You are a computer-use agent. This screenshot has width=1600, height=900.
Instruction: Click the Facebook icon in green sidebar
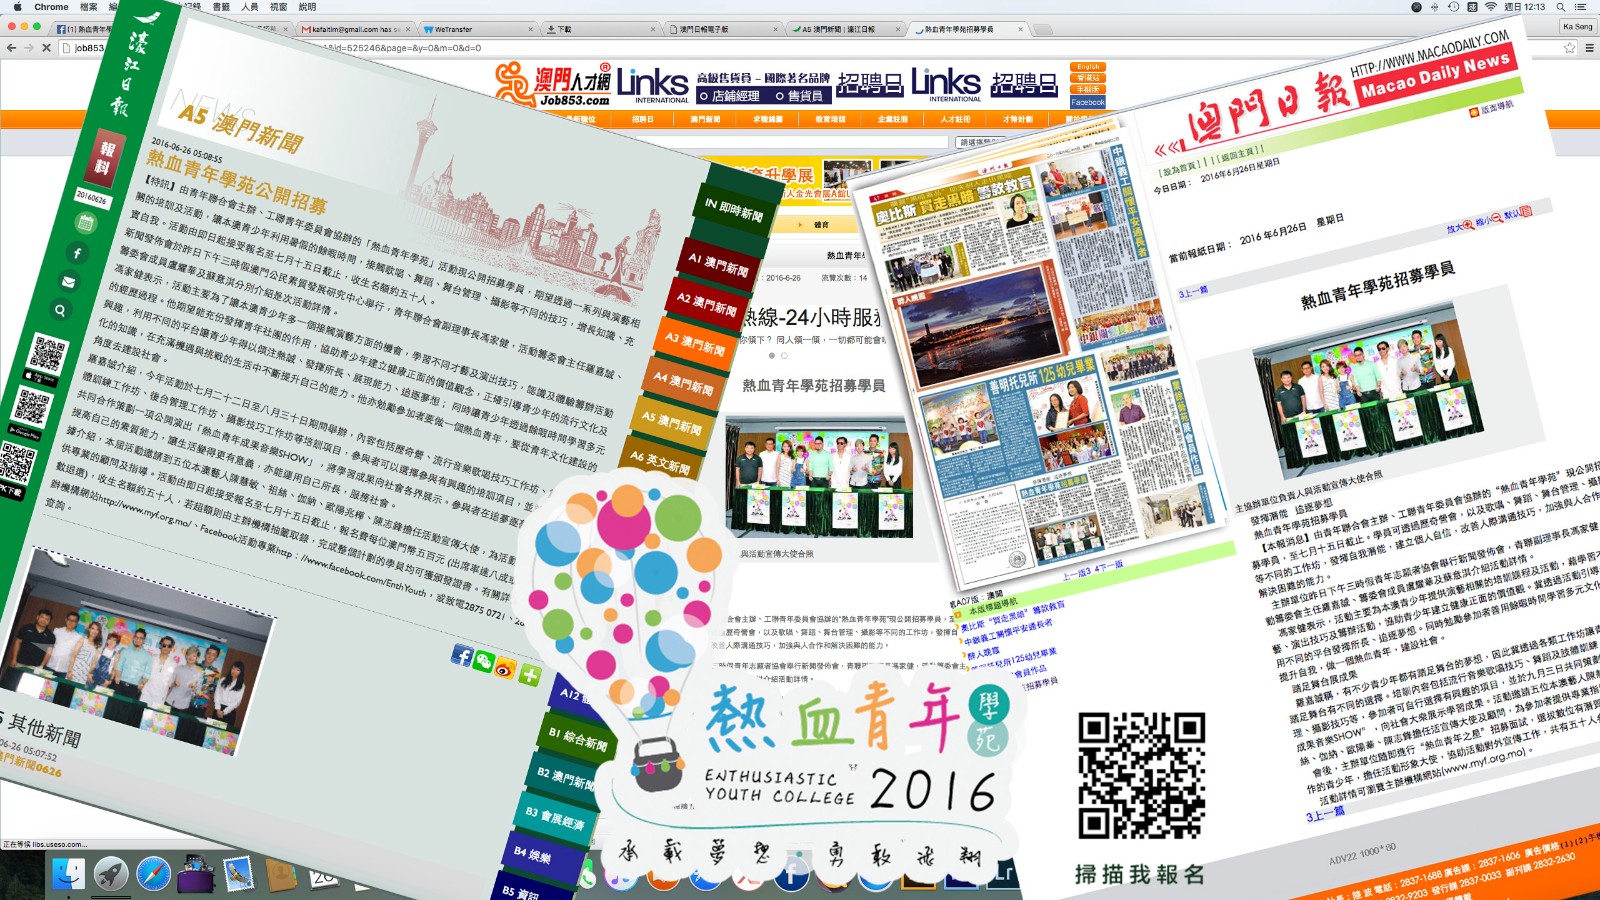(x=77, y=253)
